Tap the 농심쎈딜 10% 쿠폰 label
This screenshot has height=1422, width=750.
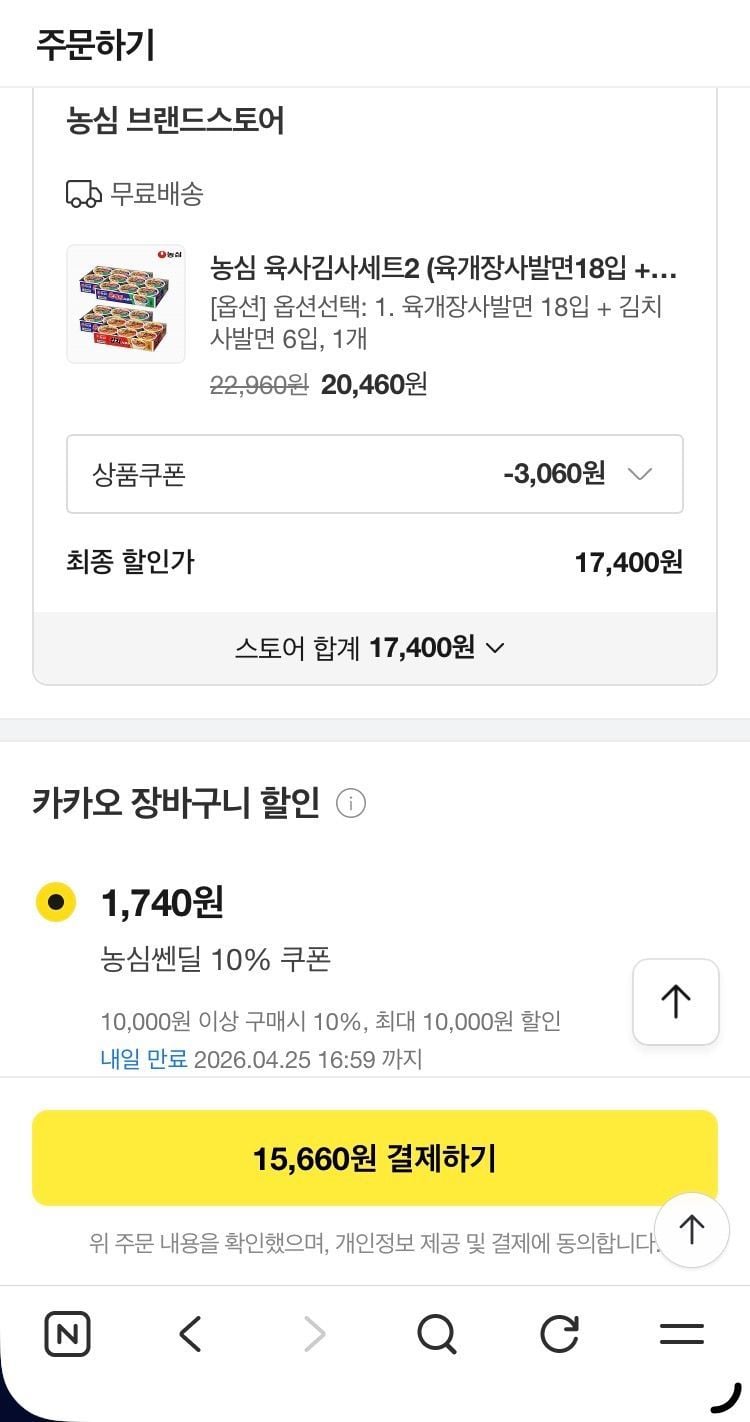(x=215, y=960)
